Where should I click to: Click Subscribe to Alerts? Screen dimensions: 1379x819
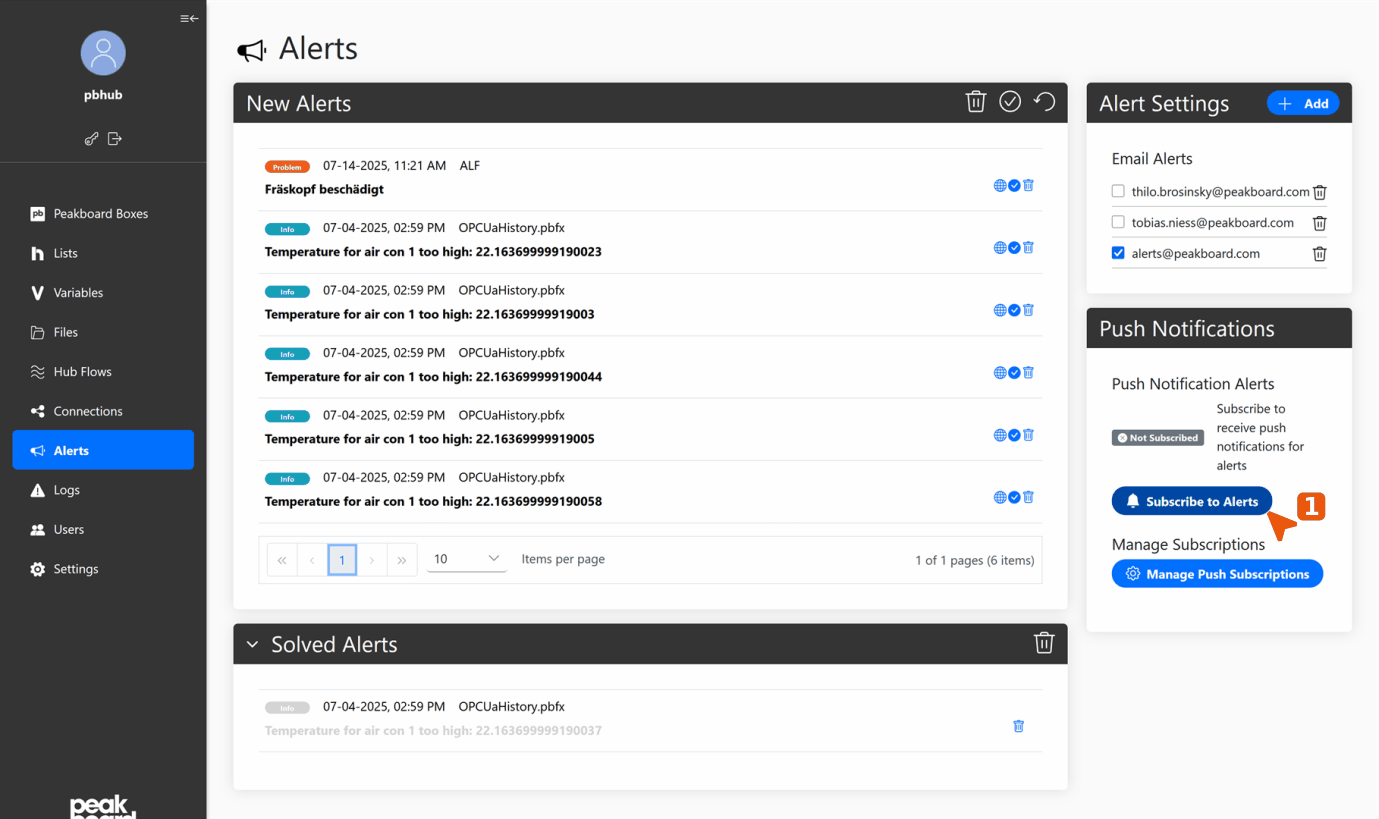[x=1191, y=500]
